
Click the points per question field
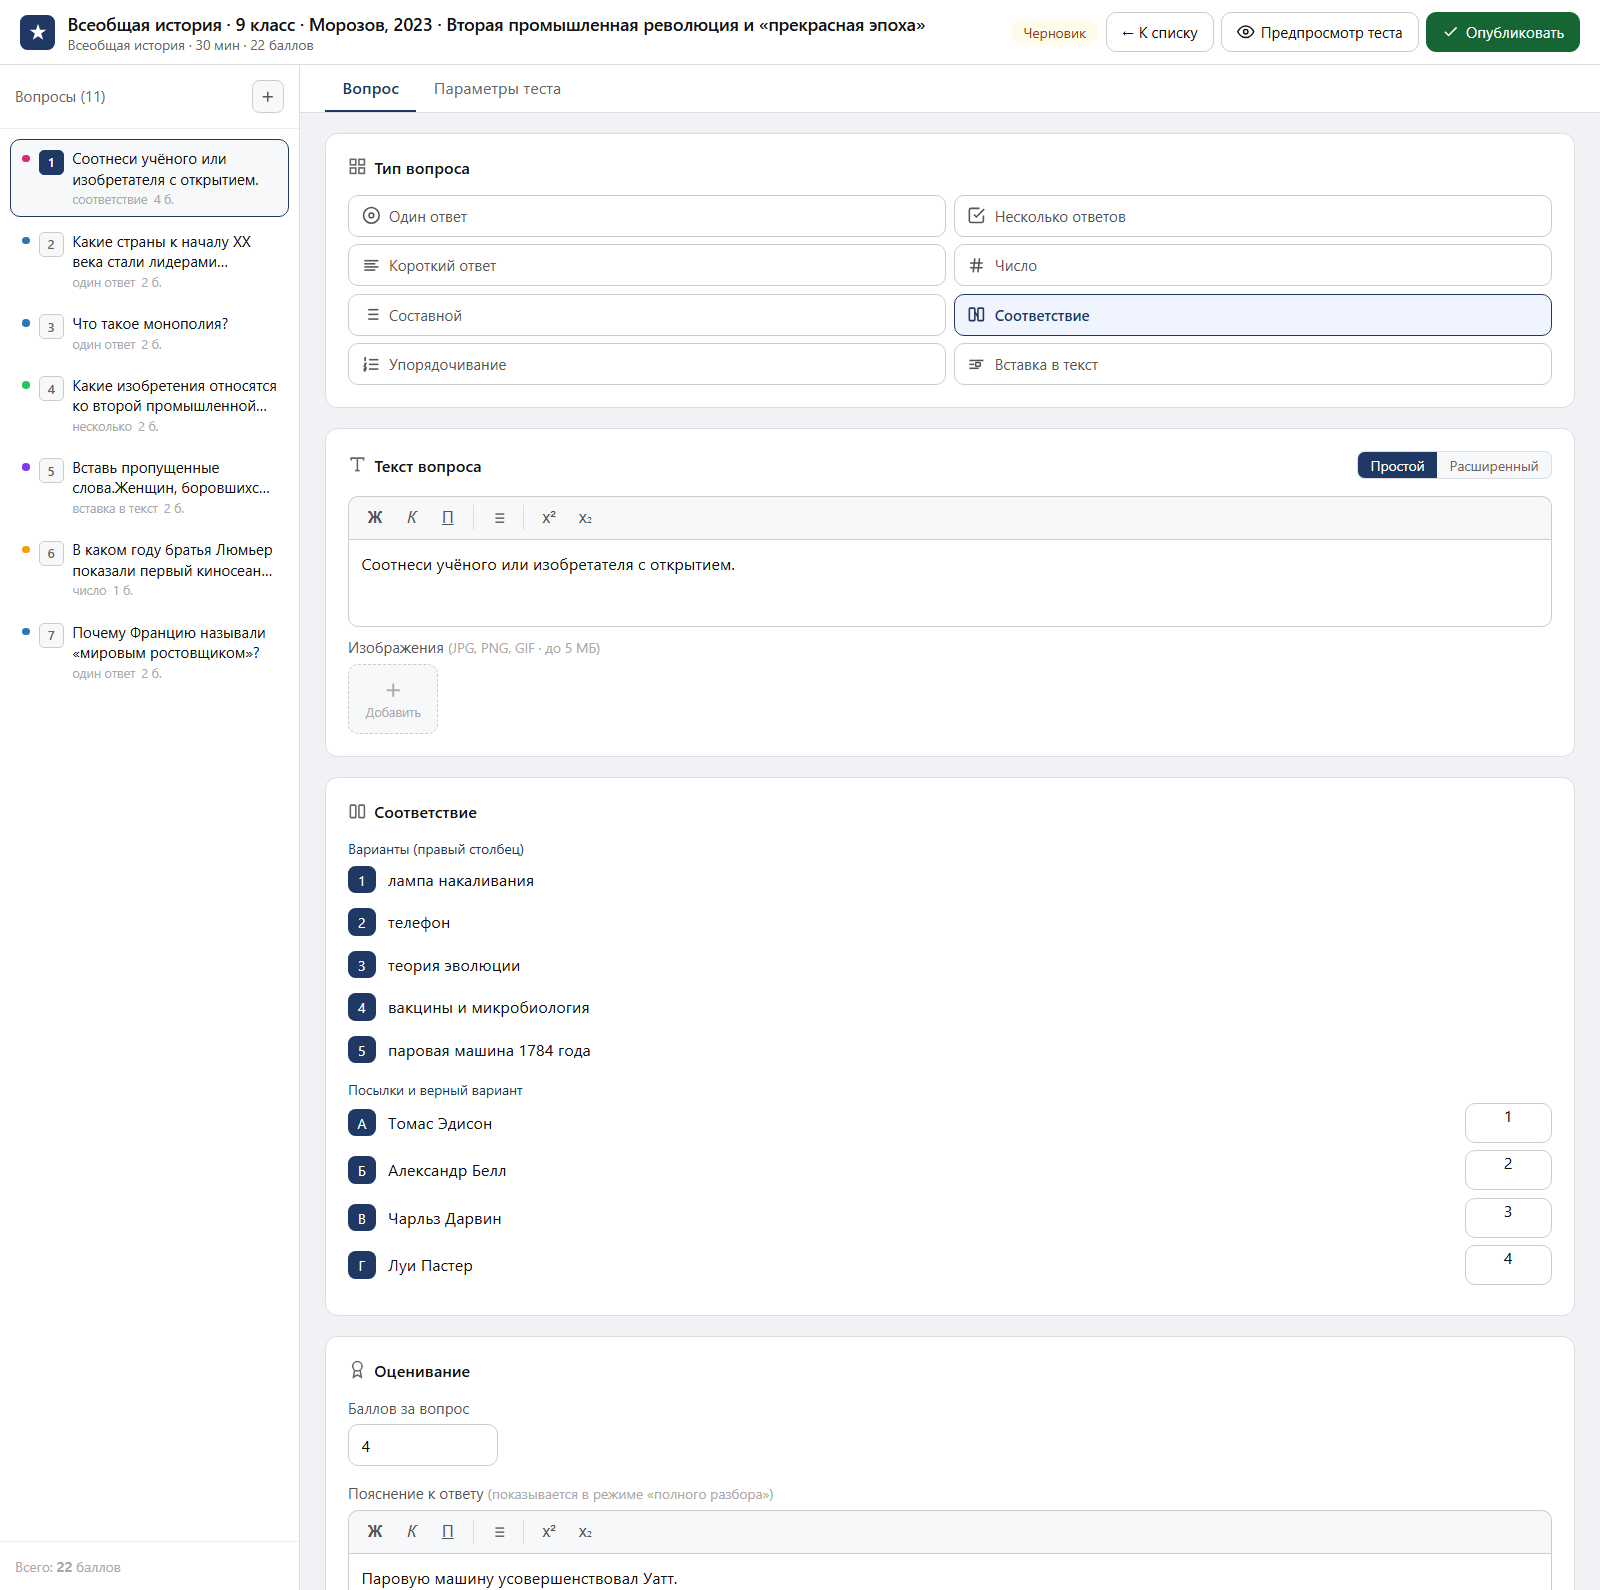point(423,1446)
